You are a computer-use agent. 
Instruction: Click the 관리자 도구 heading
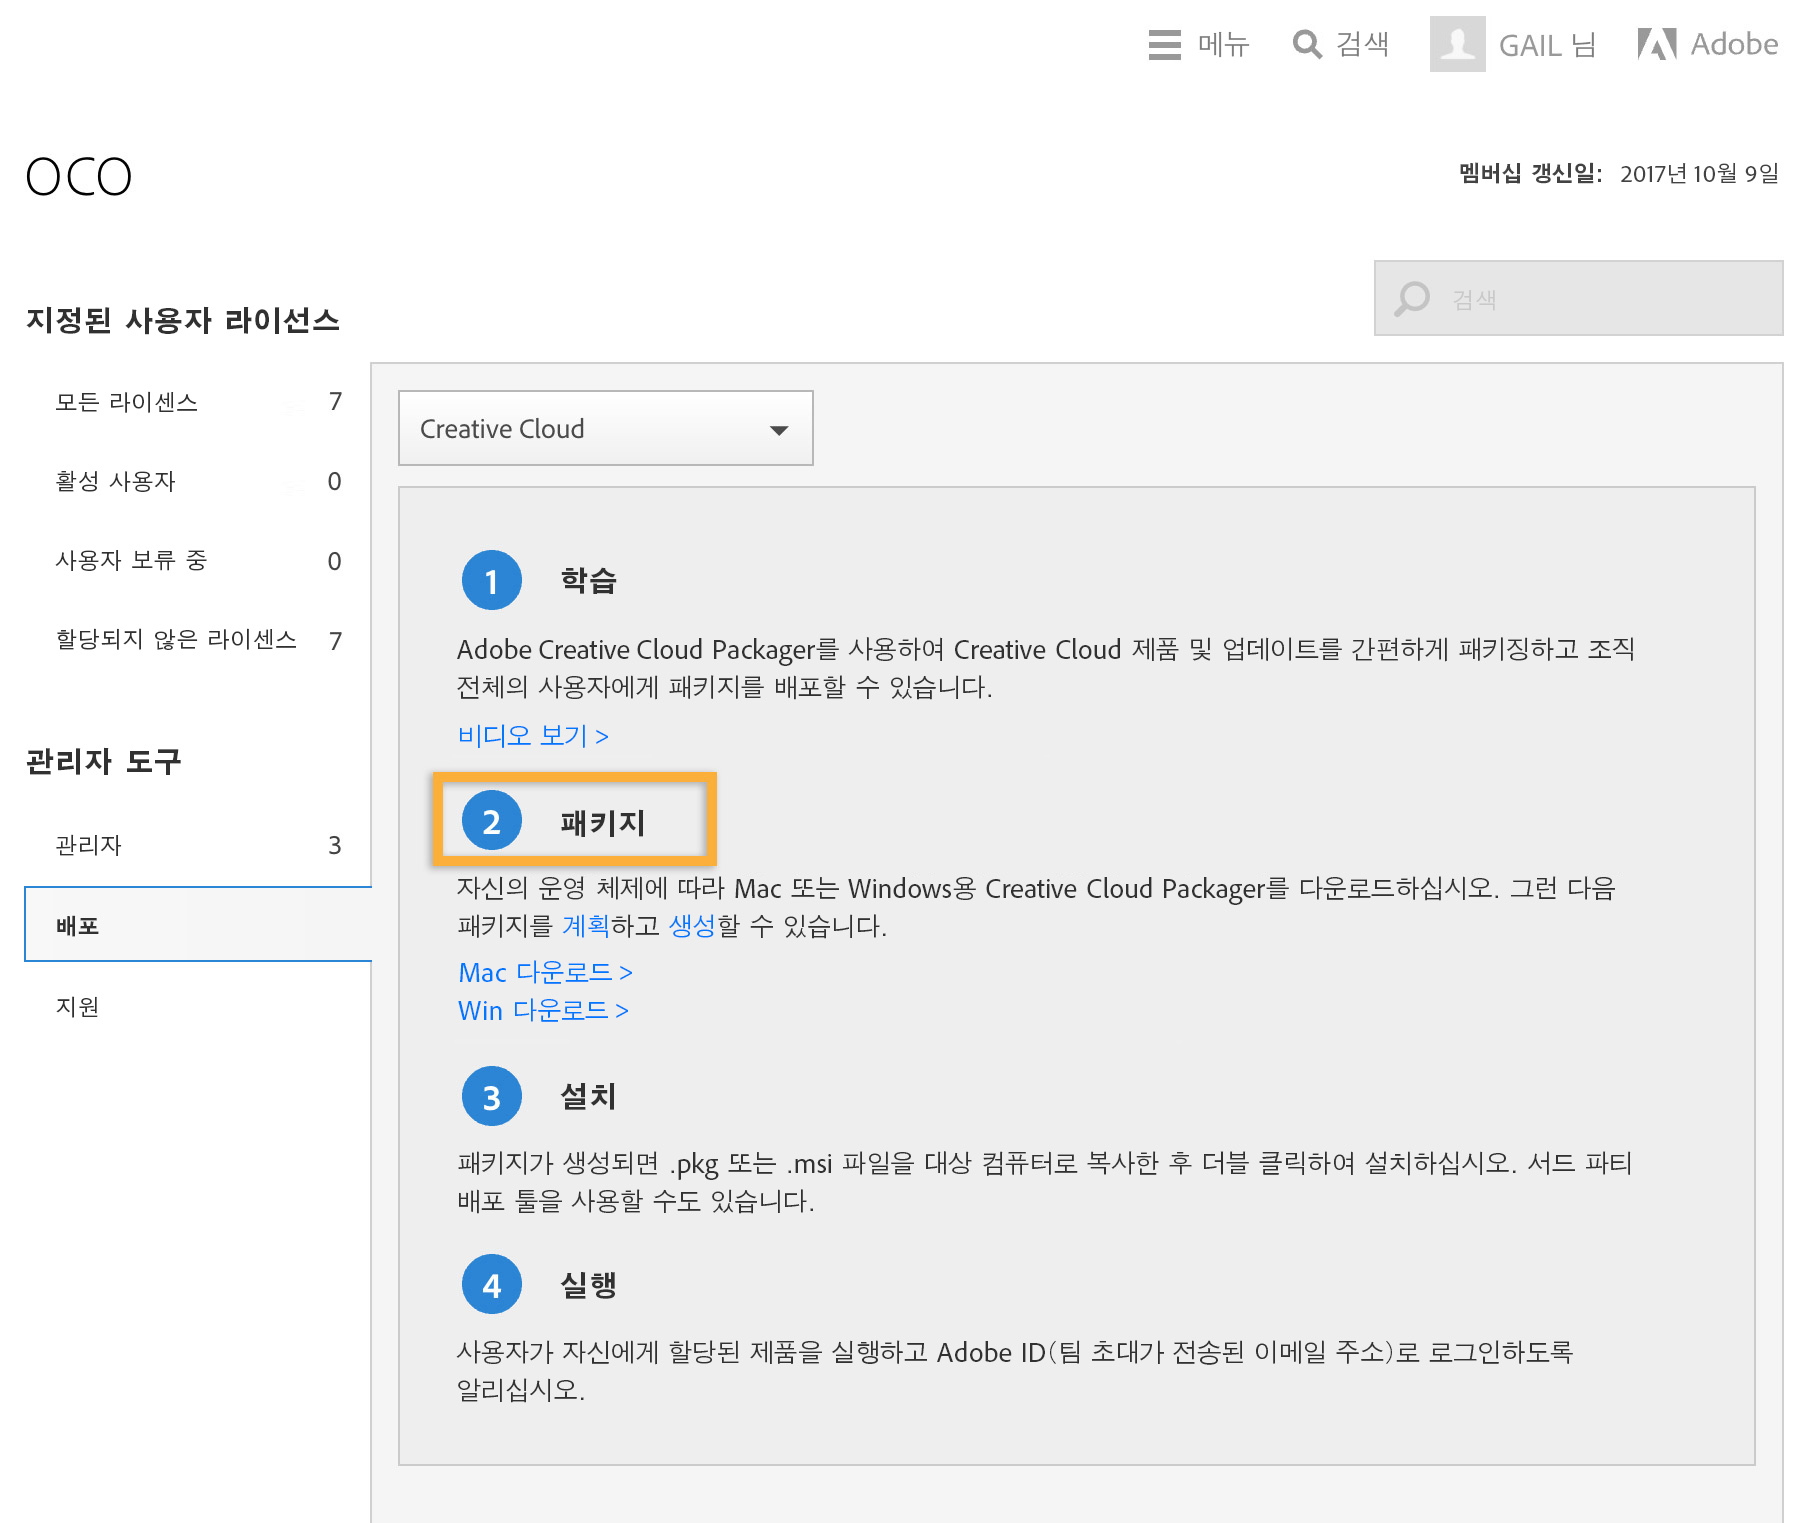coord(104,761)
